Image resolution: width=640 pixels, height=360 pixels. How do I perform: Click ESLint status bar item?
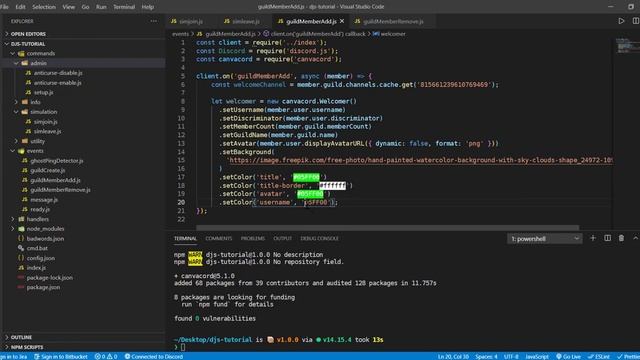(x=598, y=356)
